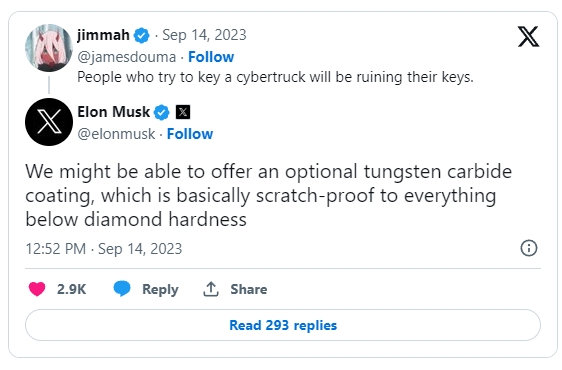The width and height of the screenshot is (562, 370).
Task: Click the small X affiliation badge
Action: (183, 112)
